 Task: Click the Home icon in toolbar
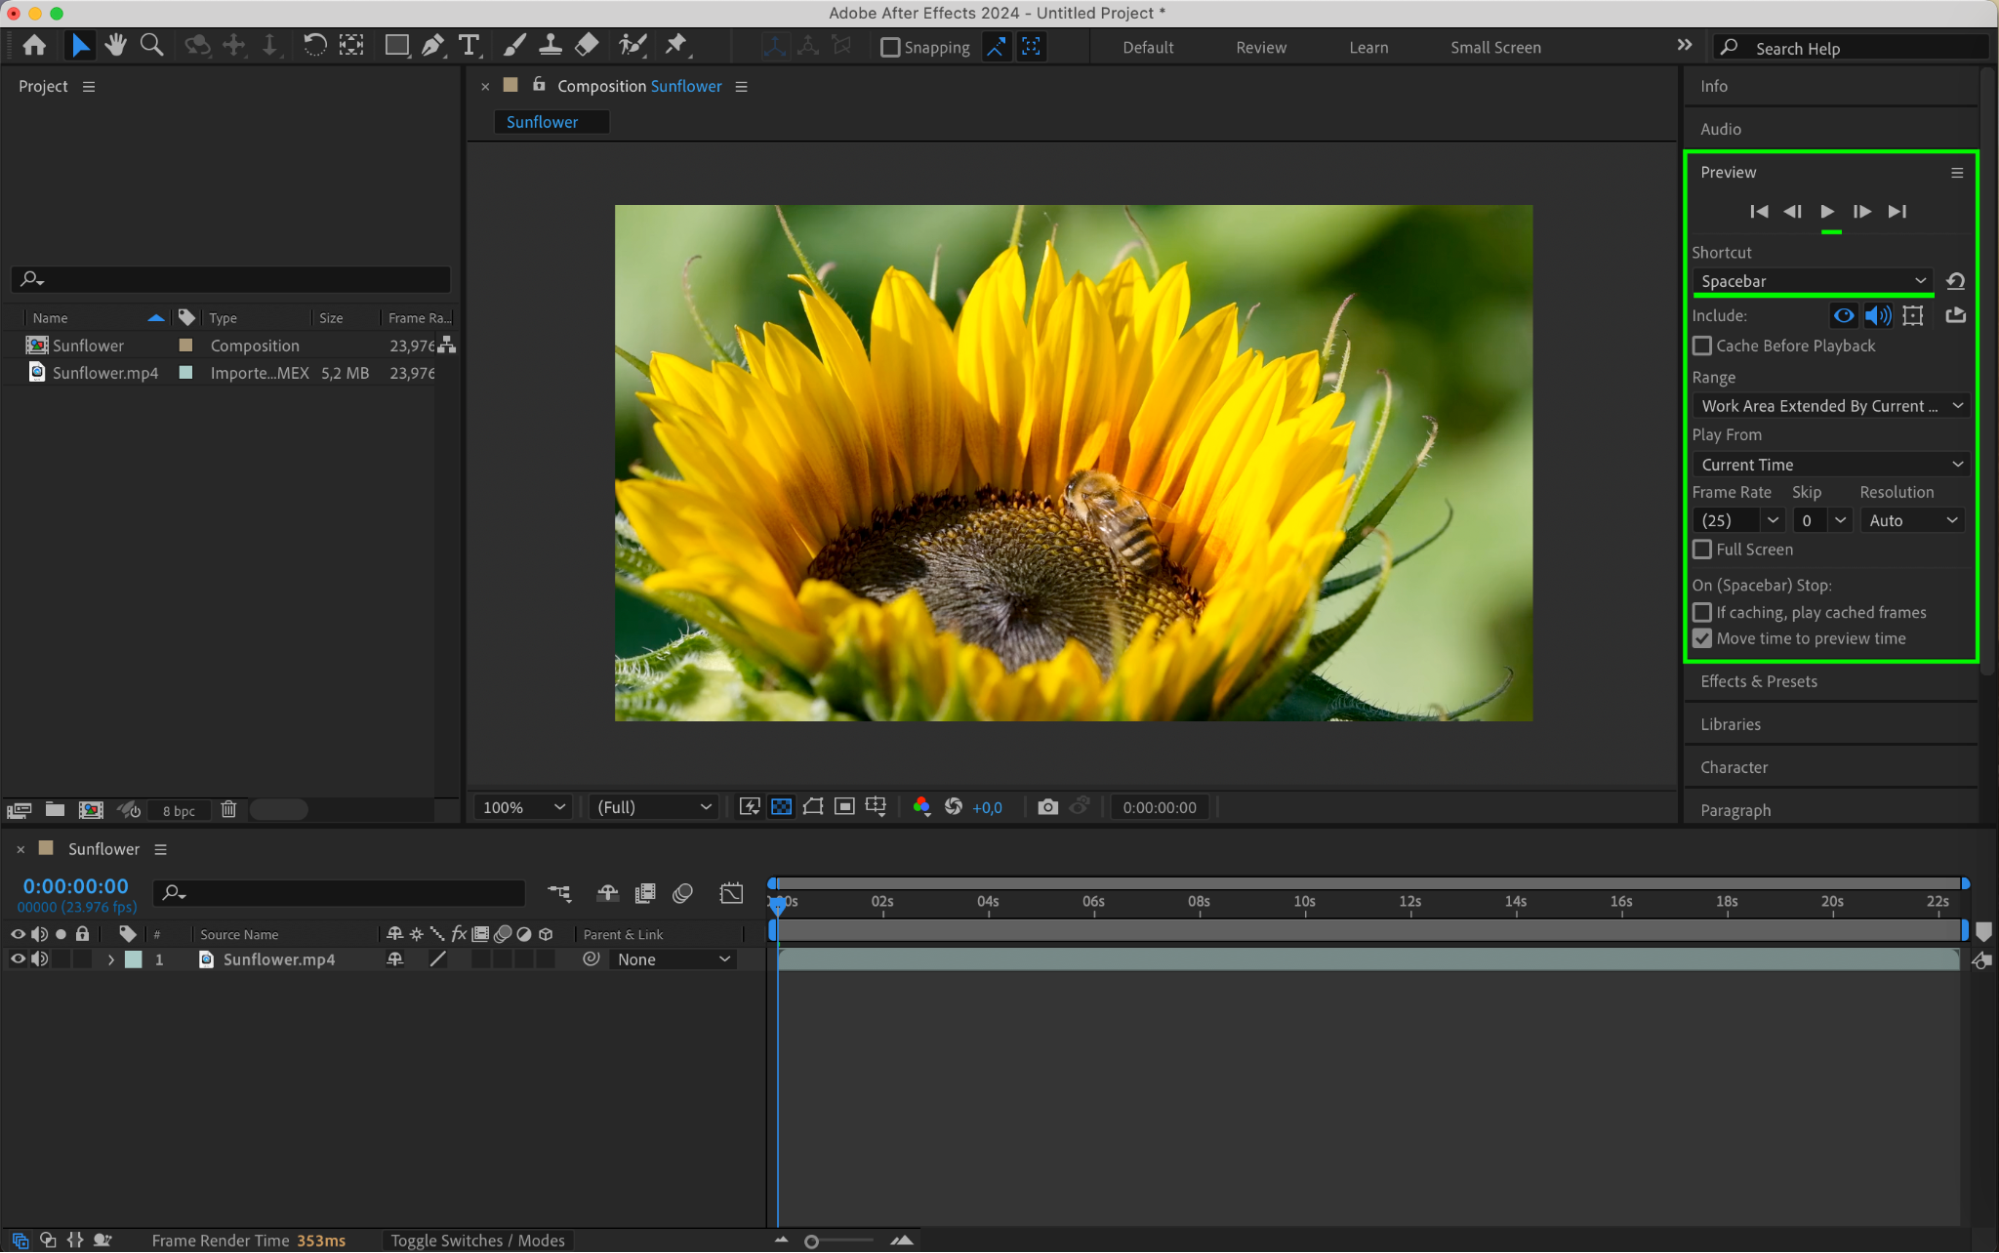click(x=34, y=45)
